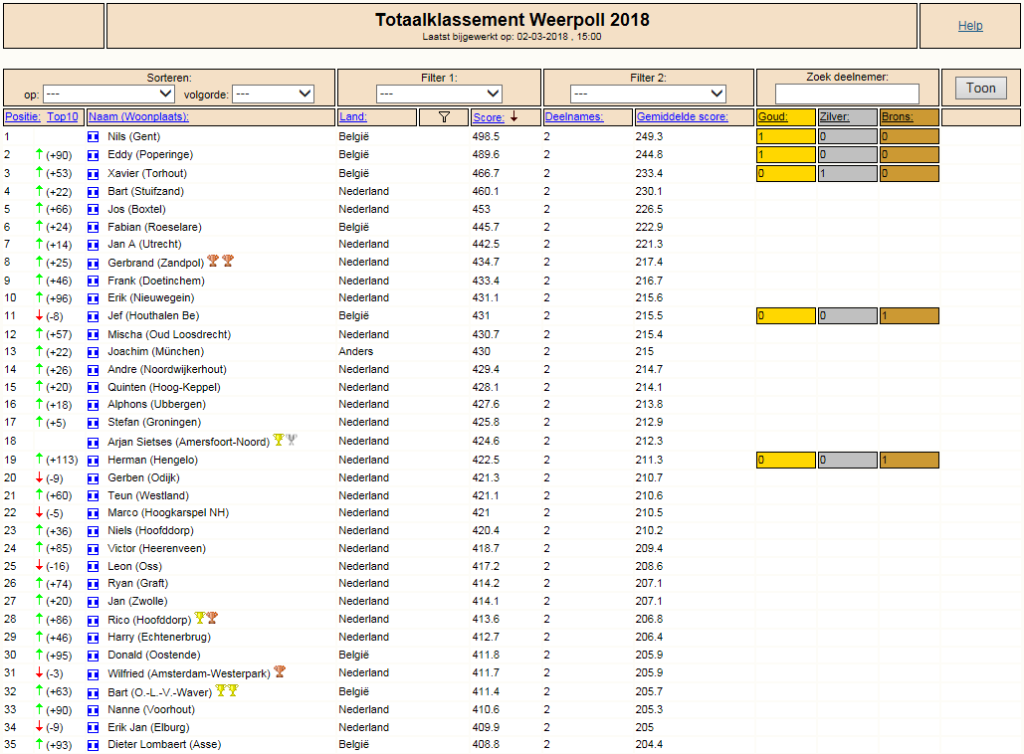Expand the Filter 2 dropdown
The height and width of the screenshot is (754, 1024).
click(x=648, y=94)
